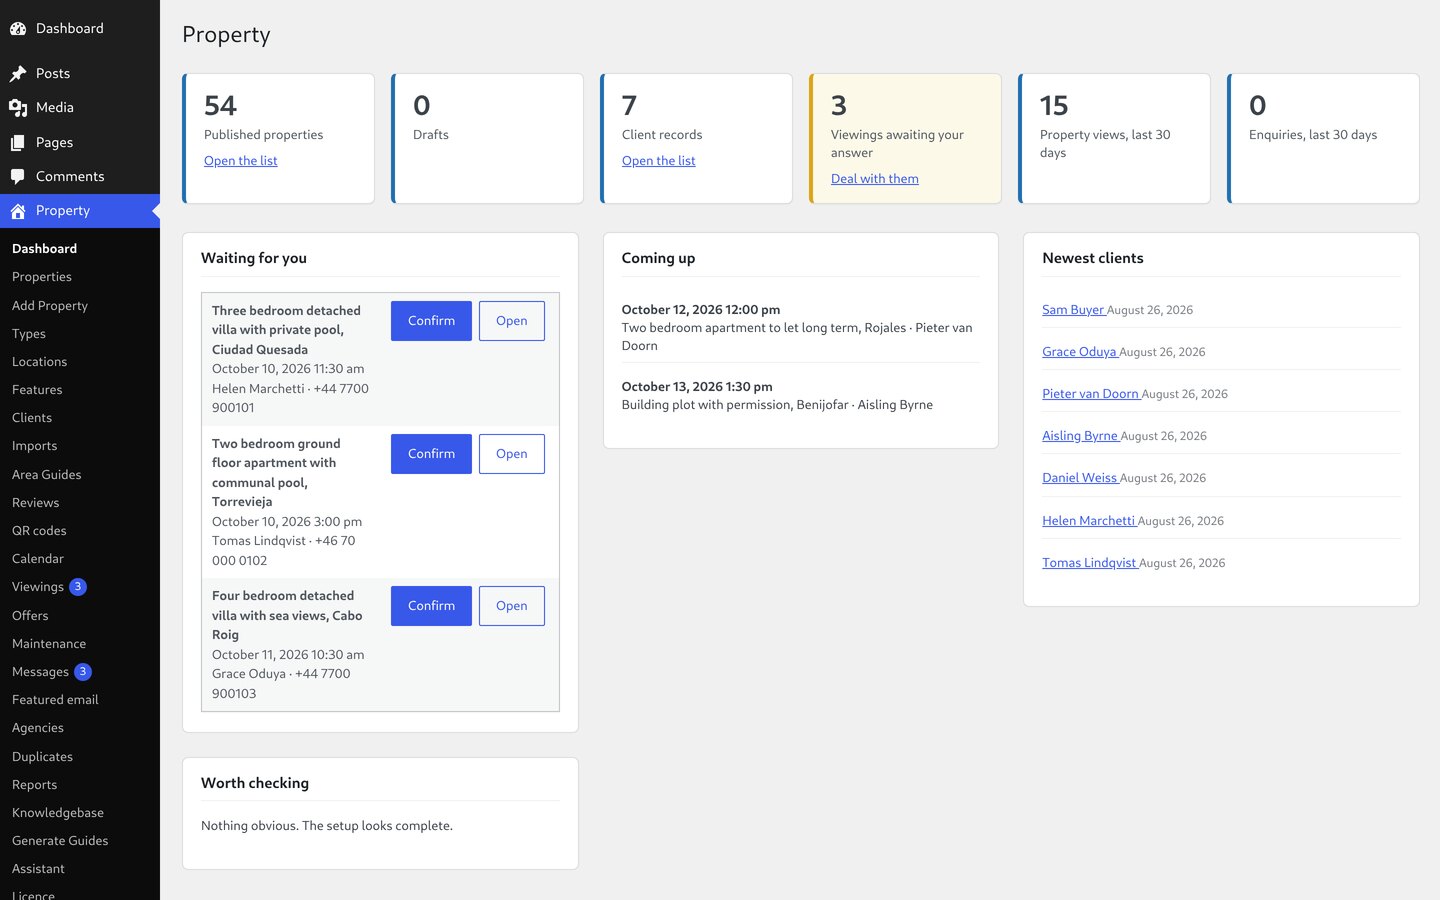Open the Cabo Roig villa viewing
The width and height of the screenshot is (1440, 900).
coord(512,606)
